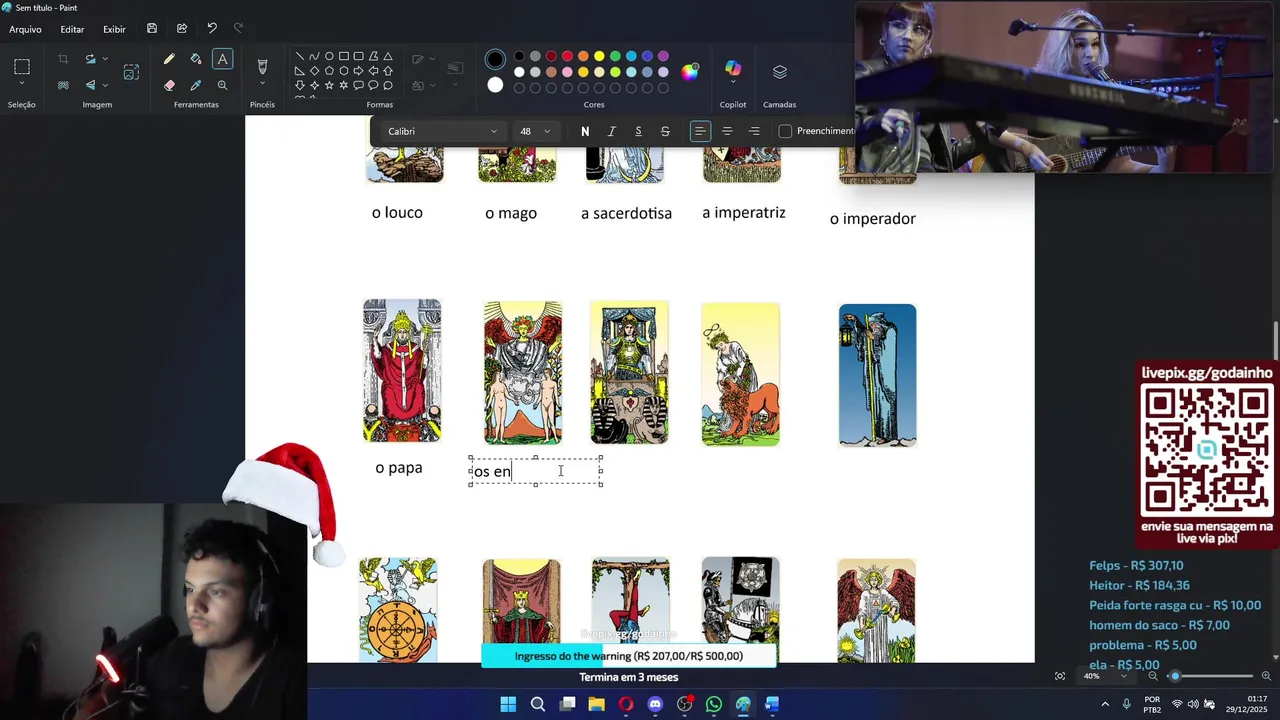Select secondary color white circle
Screen dimensions: 1280x720
[x=495, y=85]
